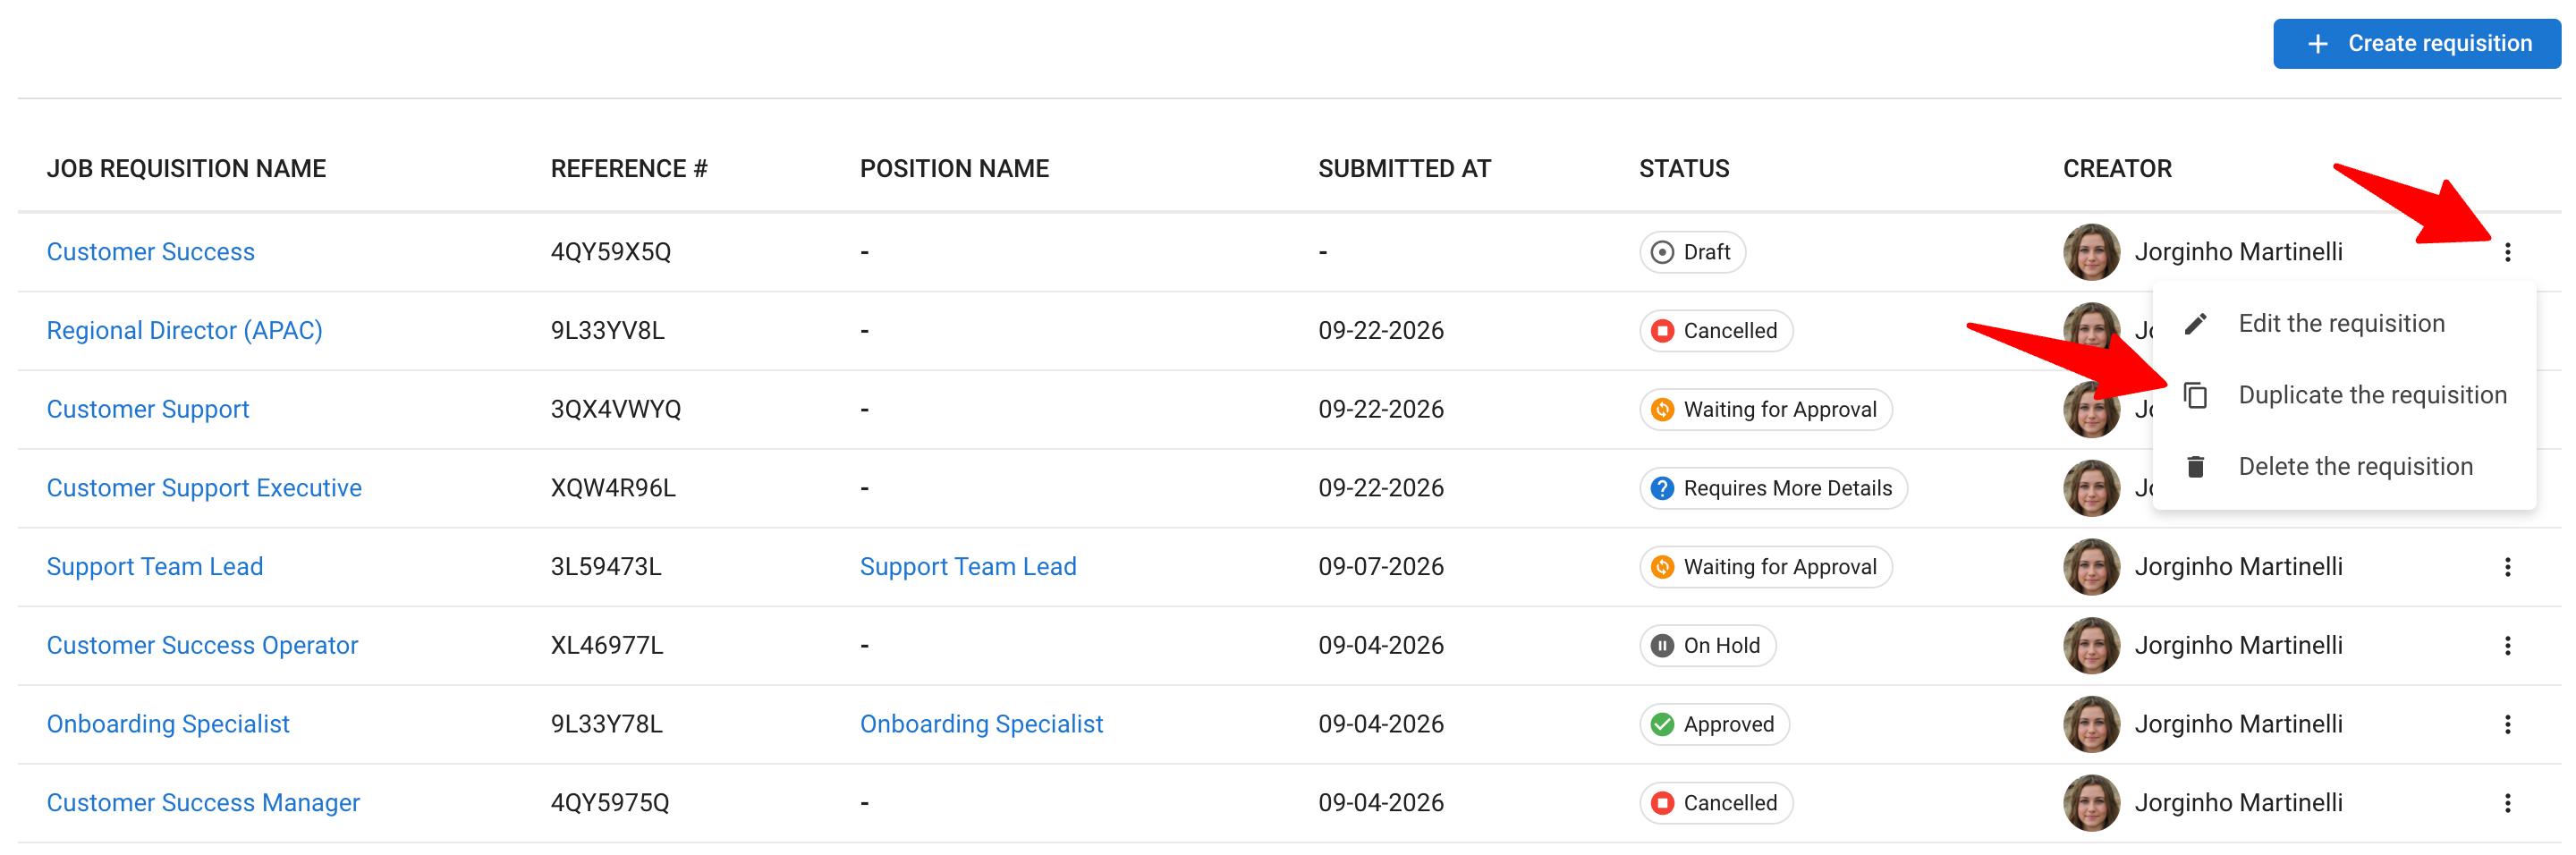Click the Draft status badge

click(x=1692, y=252)
